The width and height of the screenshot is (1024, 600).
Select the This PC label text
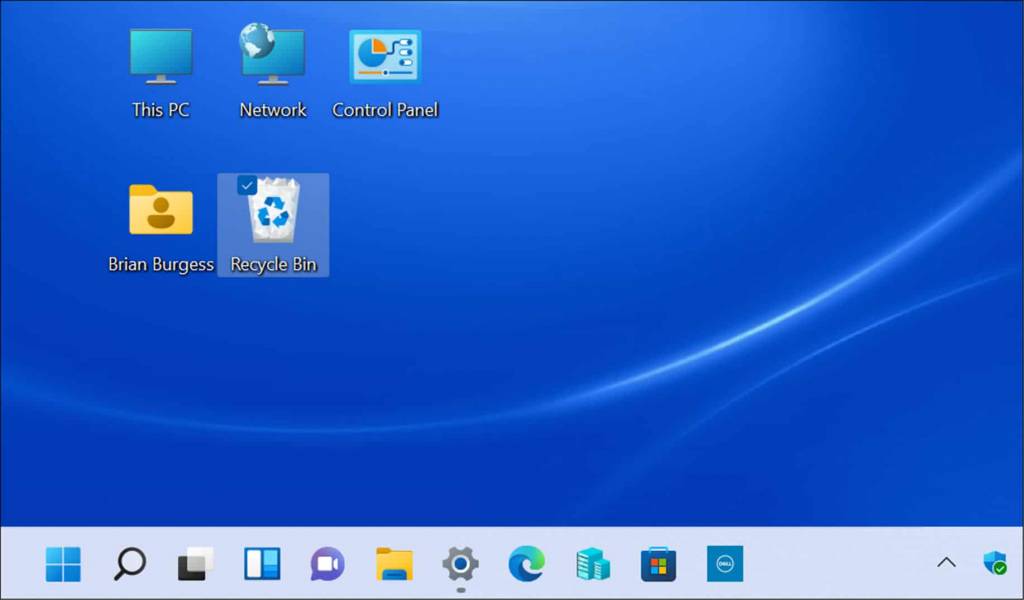coord(160,111)
